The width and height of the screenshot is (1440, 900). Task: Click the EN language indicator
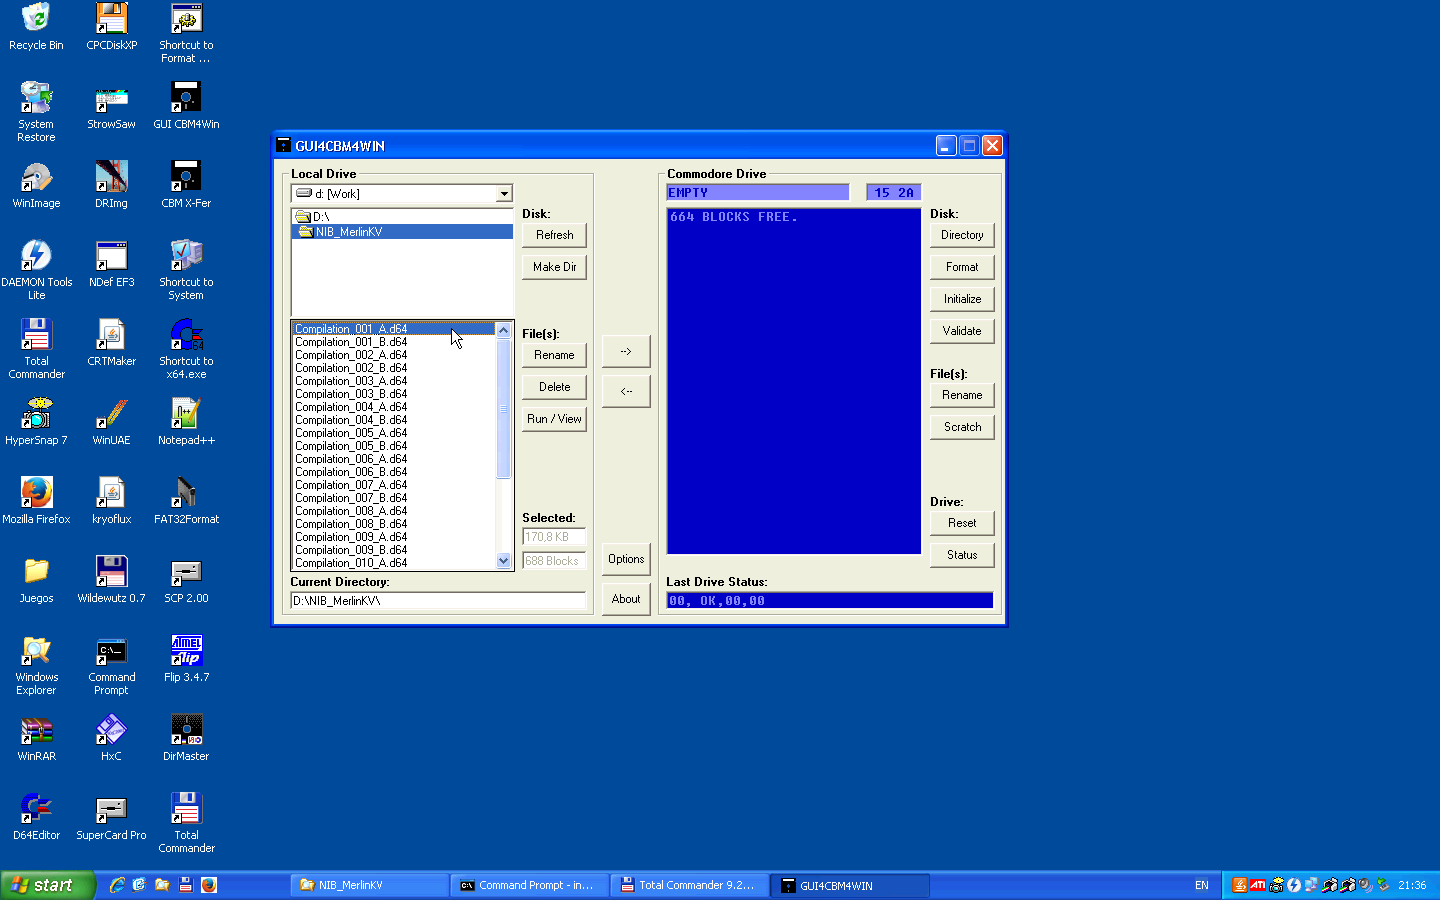(x=1202, y=885)
